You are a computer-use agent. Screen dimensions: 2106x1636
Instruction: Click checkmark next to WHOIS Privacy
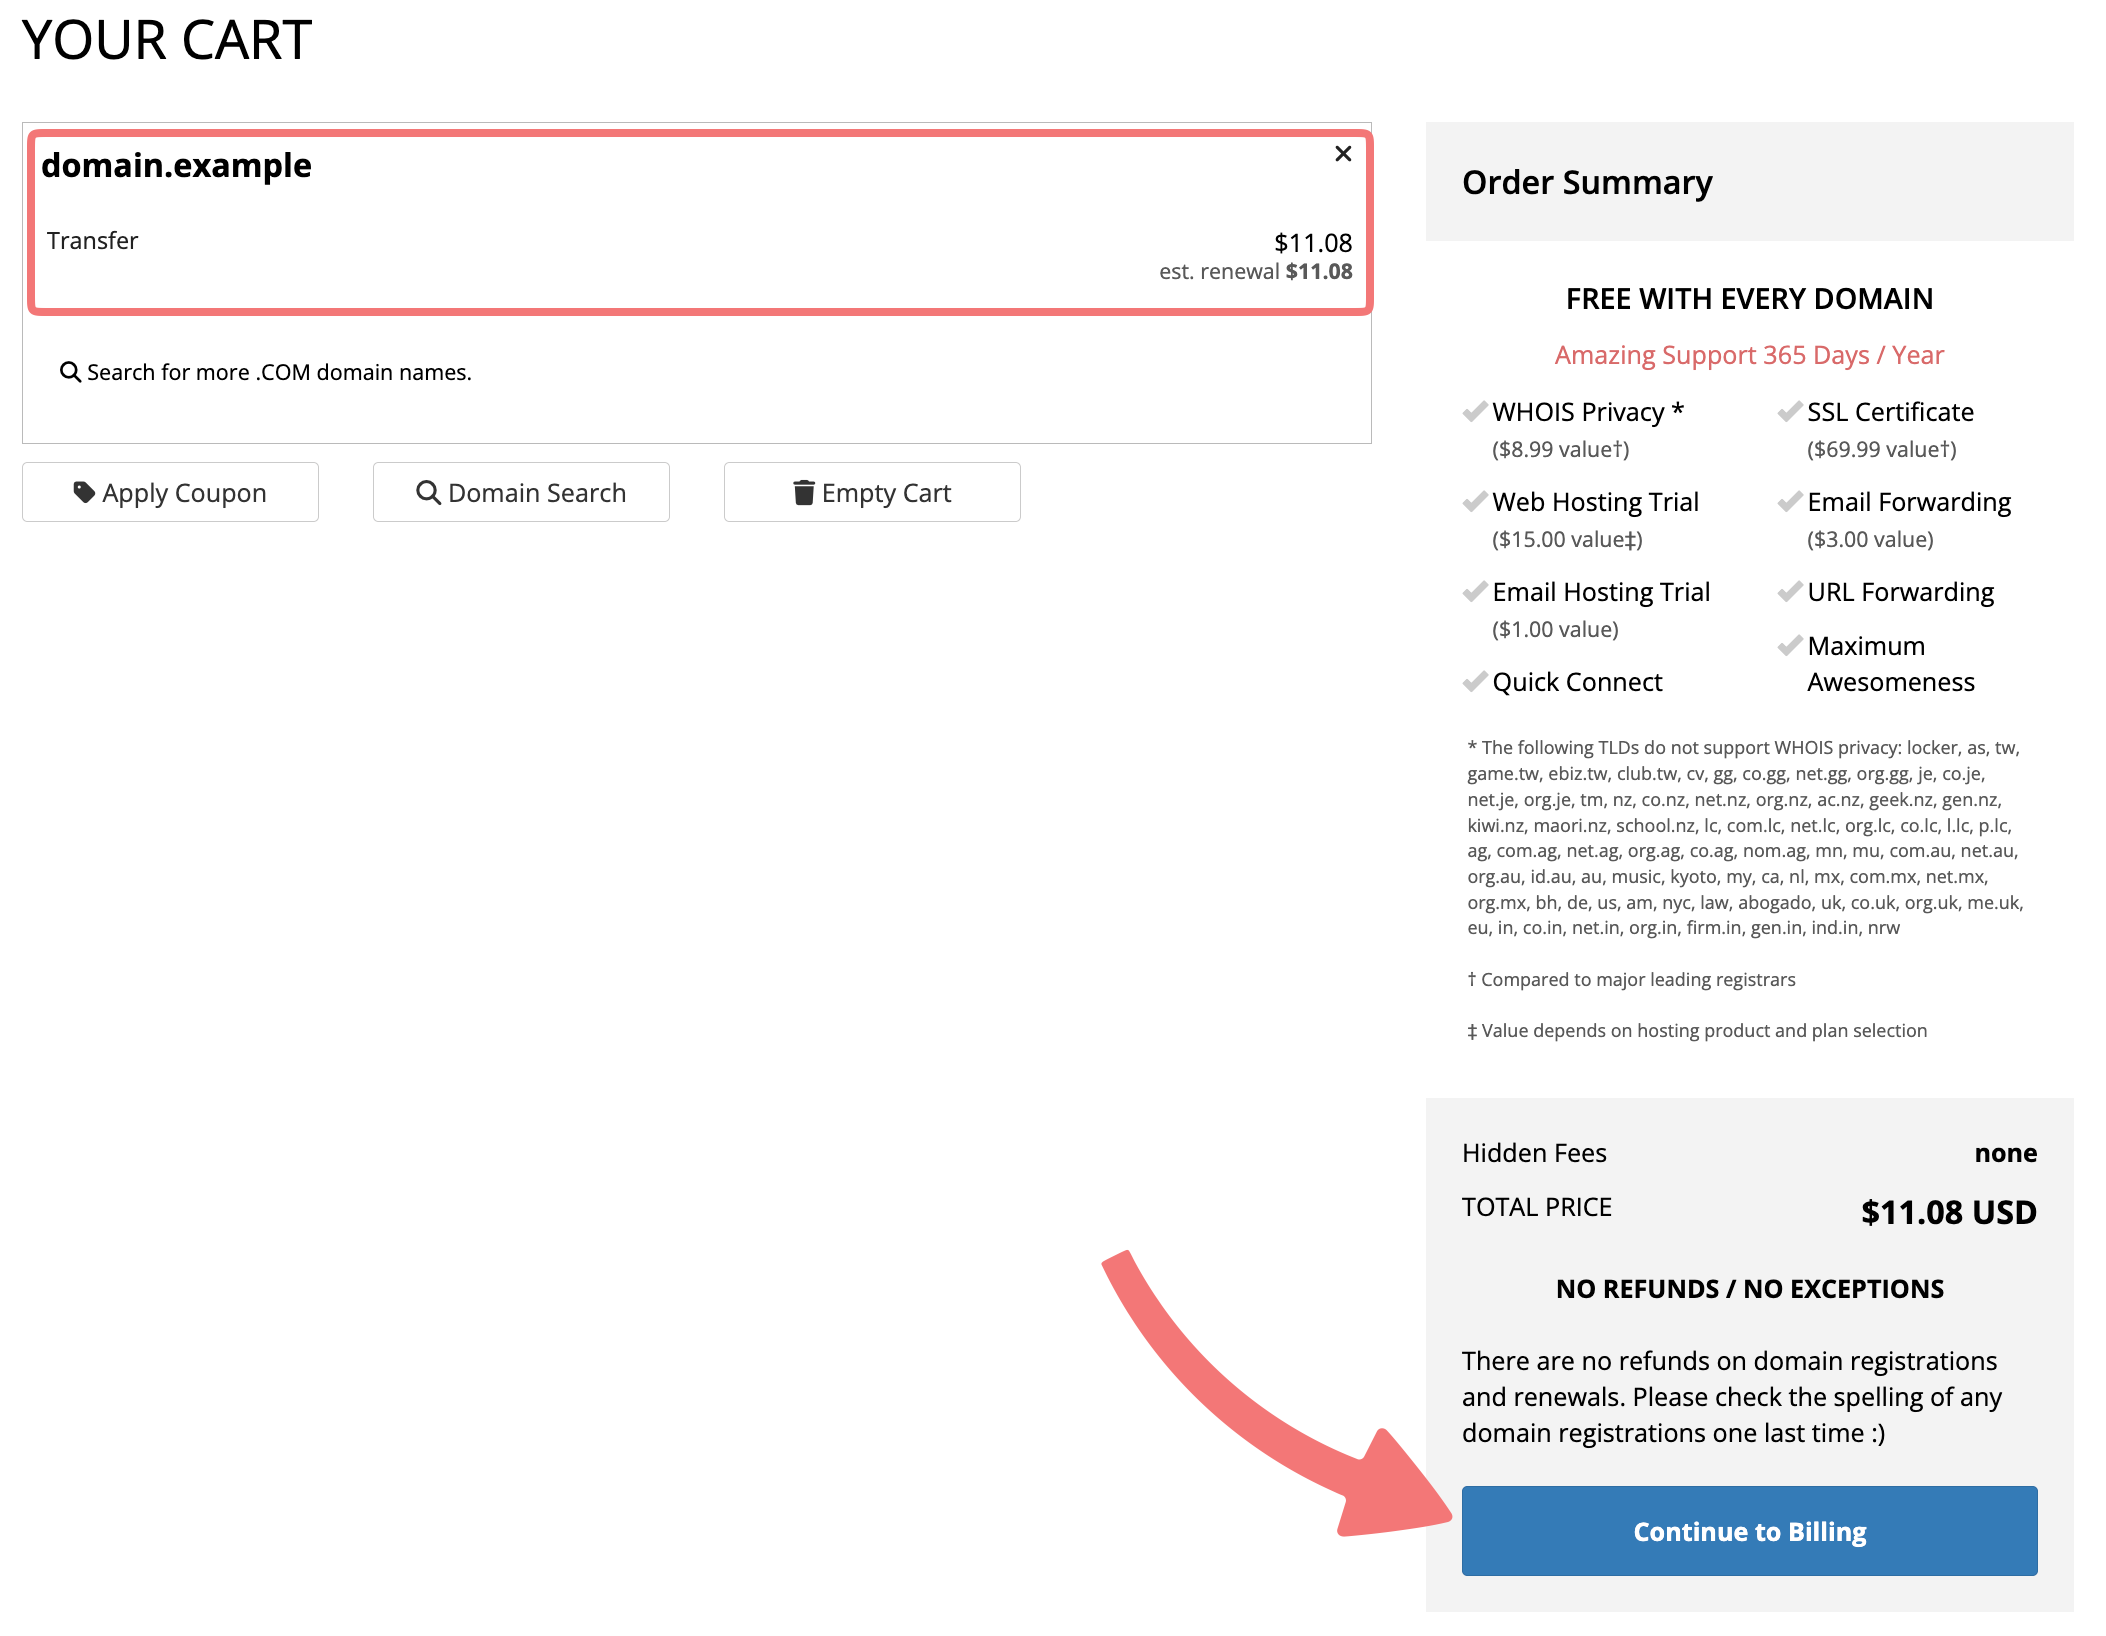1474,412
